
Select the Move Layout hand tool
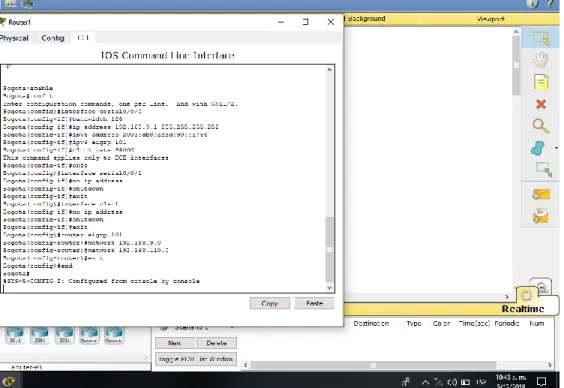point(541,60)
